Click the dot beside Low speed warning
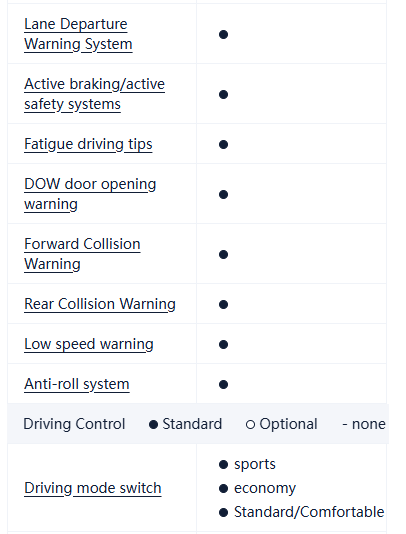The width and height of the screenshot is (406, 534). [223, 344]
